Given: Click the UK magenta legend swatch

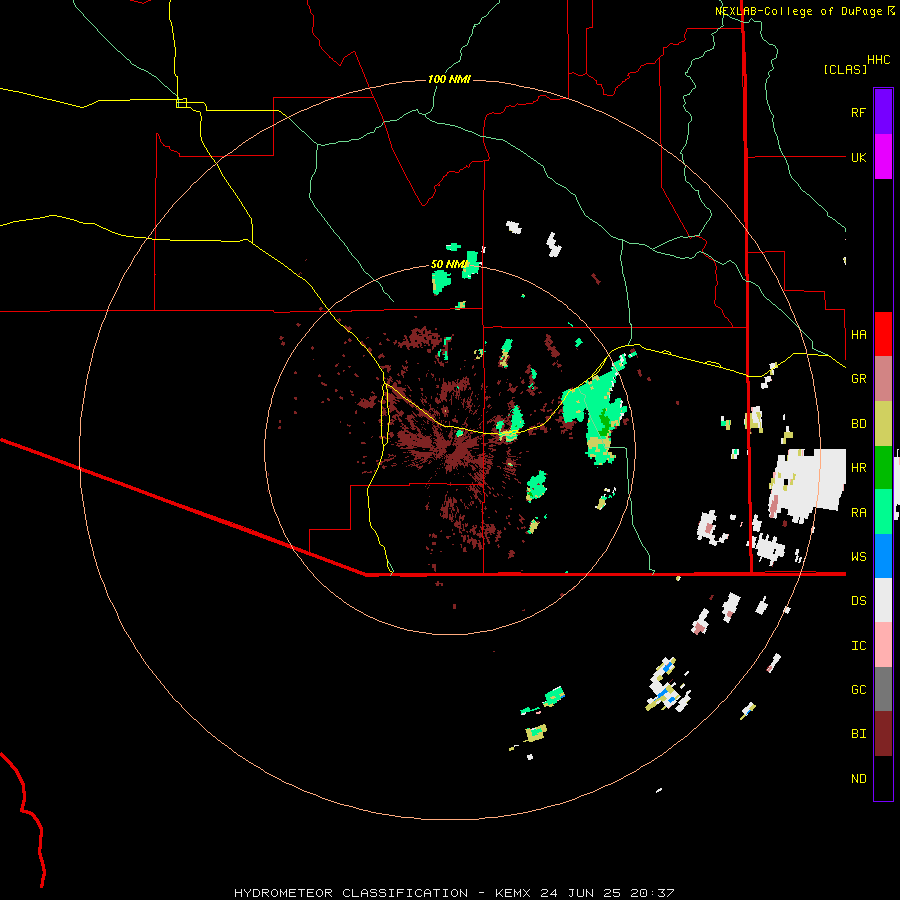Looking at the screenshot, I should pyautogui.click(x=883, y=157).
